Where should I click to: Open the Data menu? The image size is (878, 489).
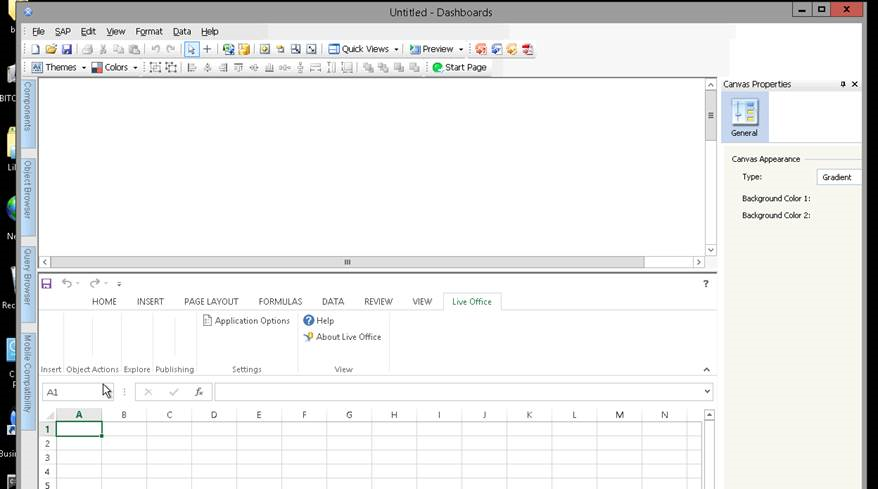click(182, 31)
